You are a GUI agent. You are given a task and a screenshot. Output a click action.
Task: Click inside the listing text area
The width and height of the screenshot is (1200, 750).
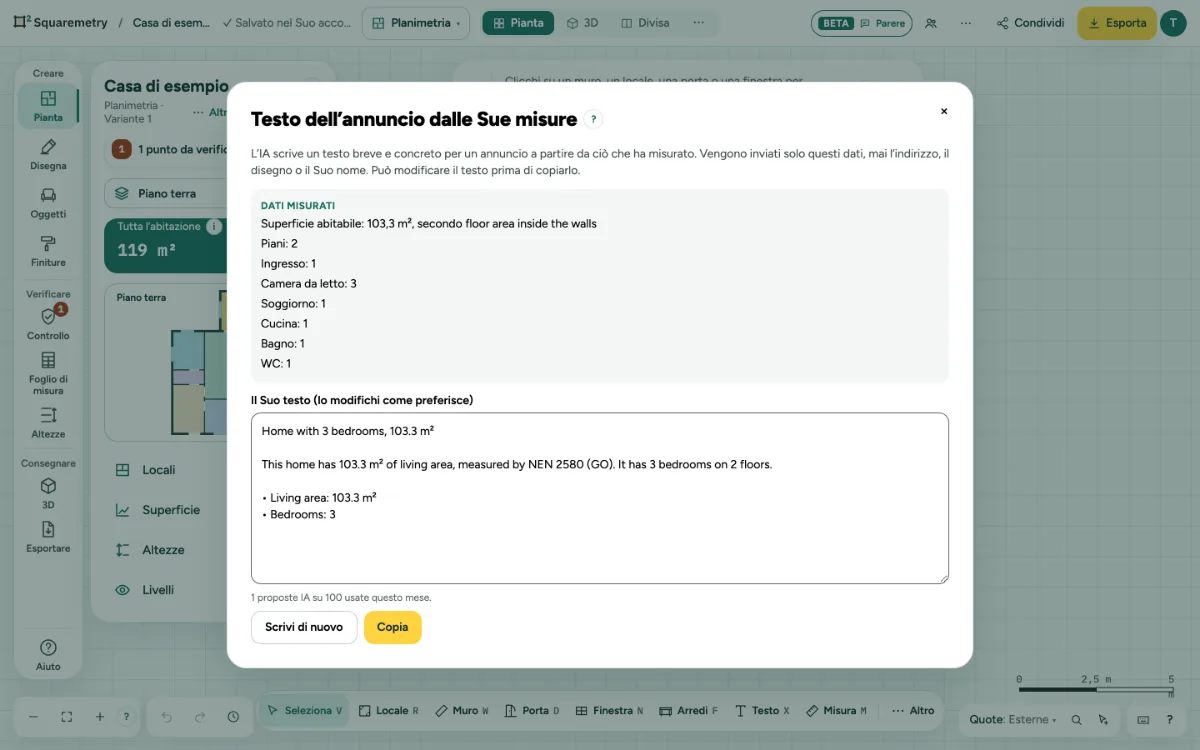pos(600,498)
